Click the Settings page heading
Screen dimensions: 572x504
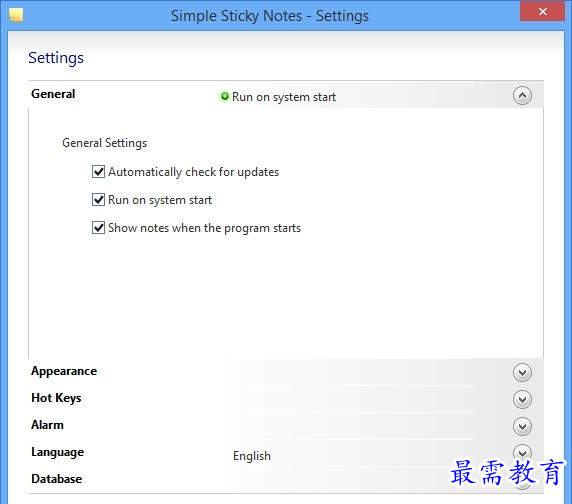click(x=56, y=58)
